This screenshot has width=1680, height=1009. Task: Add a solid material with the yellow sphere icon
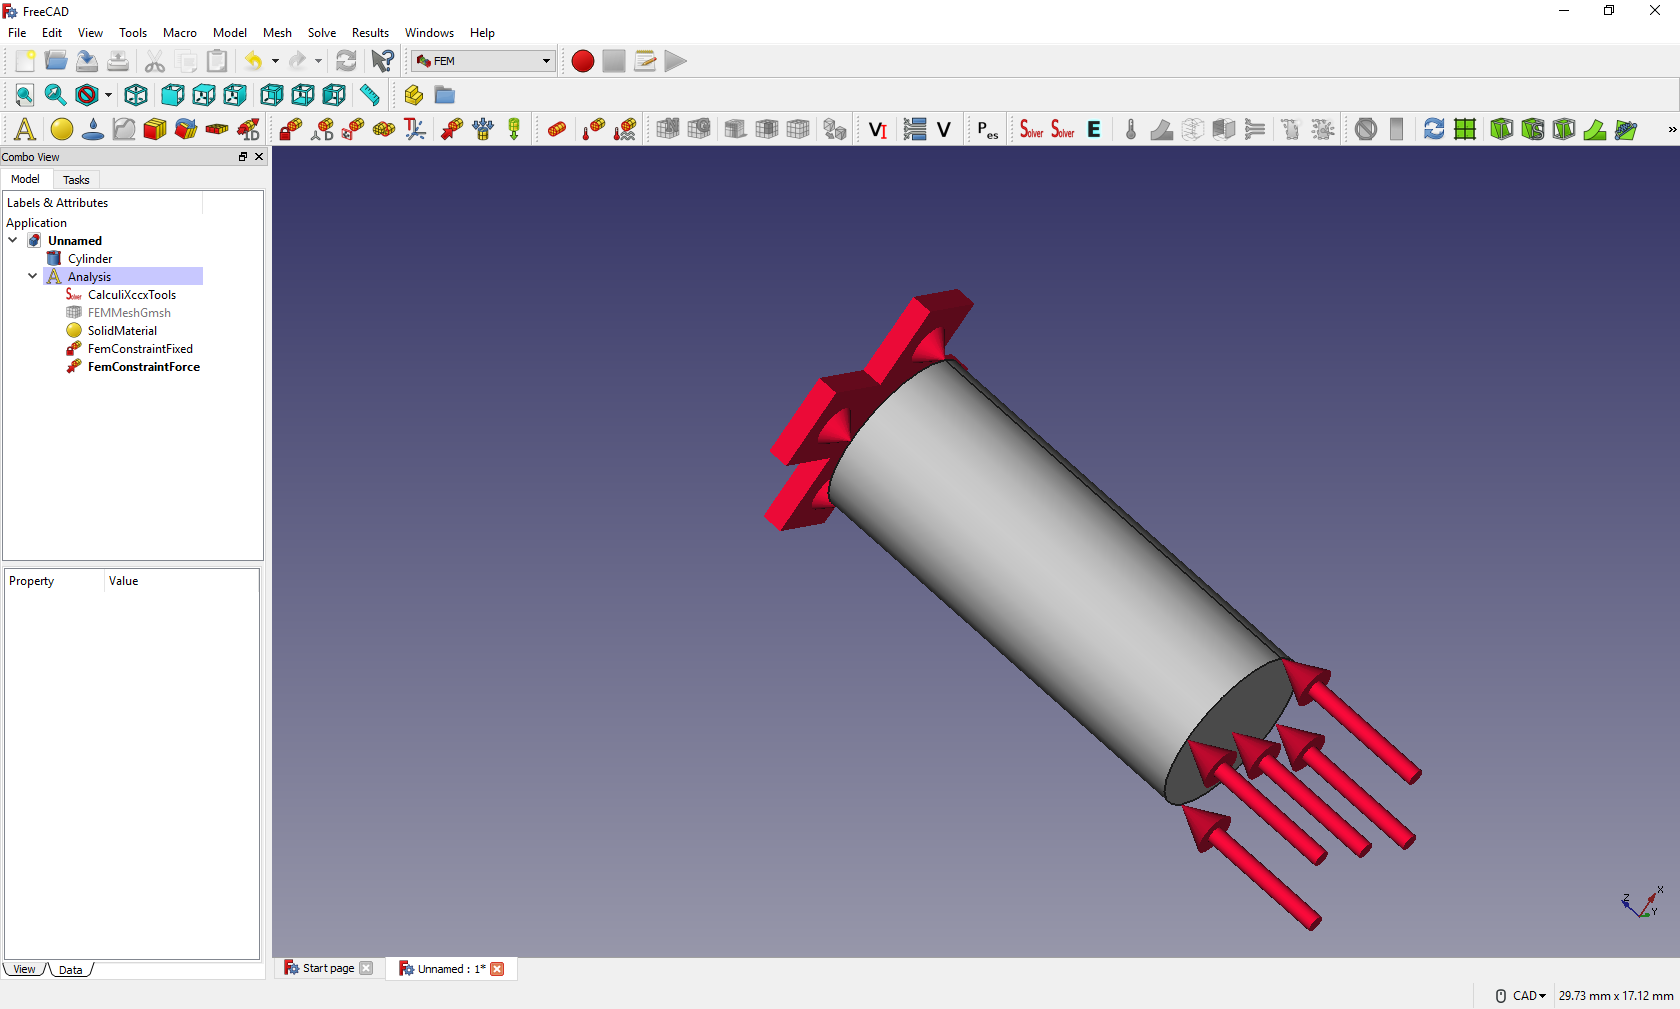62,129
